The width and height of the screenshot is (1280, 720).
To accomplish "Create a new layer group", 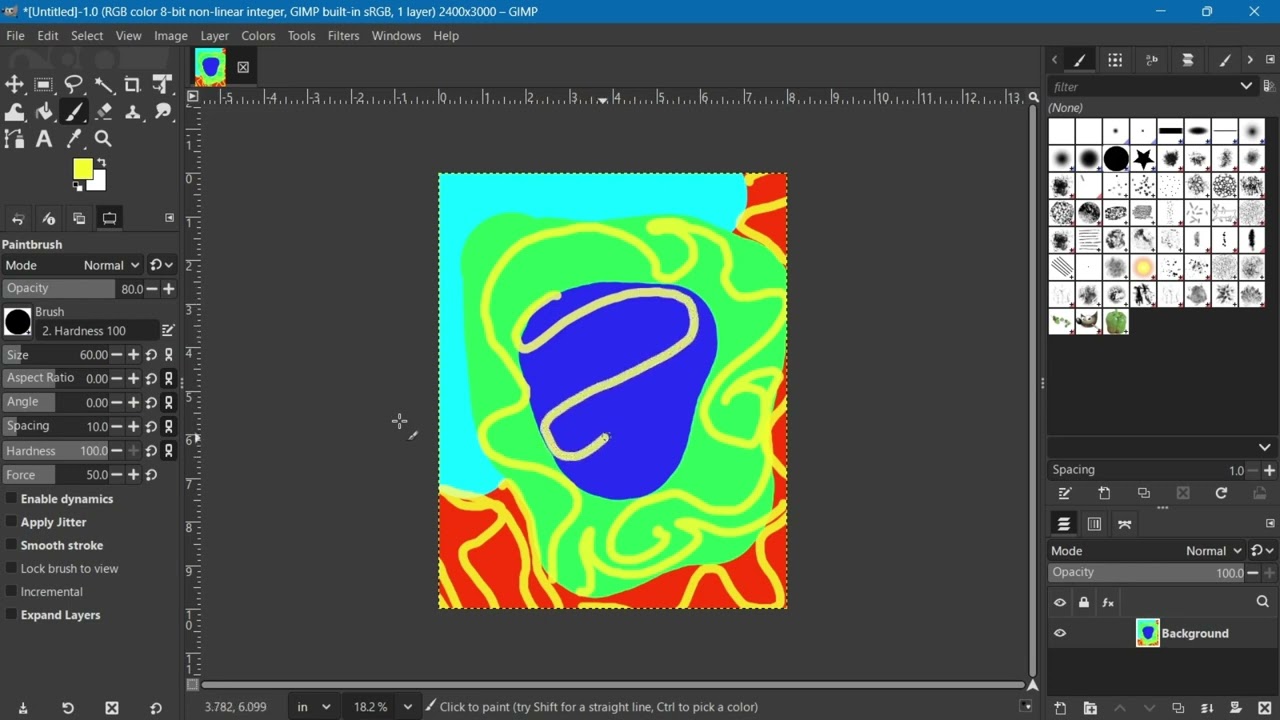I will [1090, 708].
